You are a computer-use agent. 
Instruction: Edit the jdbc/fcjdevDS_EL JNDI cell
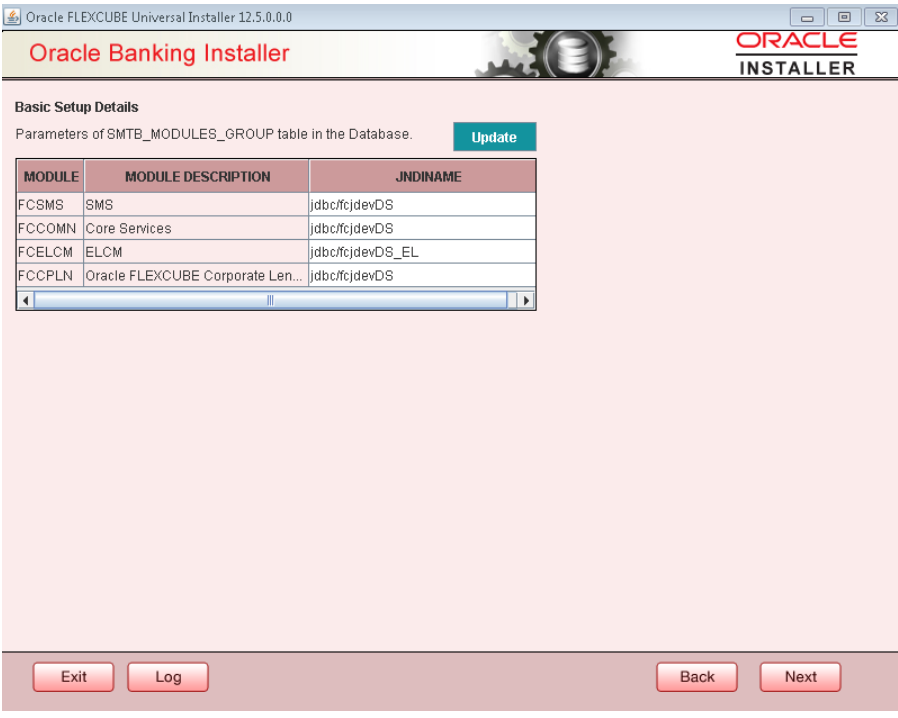point(423,252)
